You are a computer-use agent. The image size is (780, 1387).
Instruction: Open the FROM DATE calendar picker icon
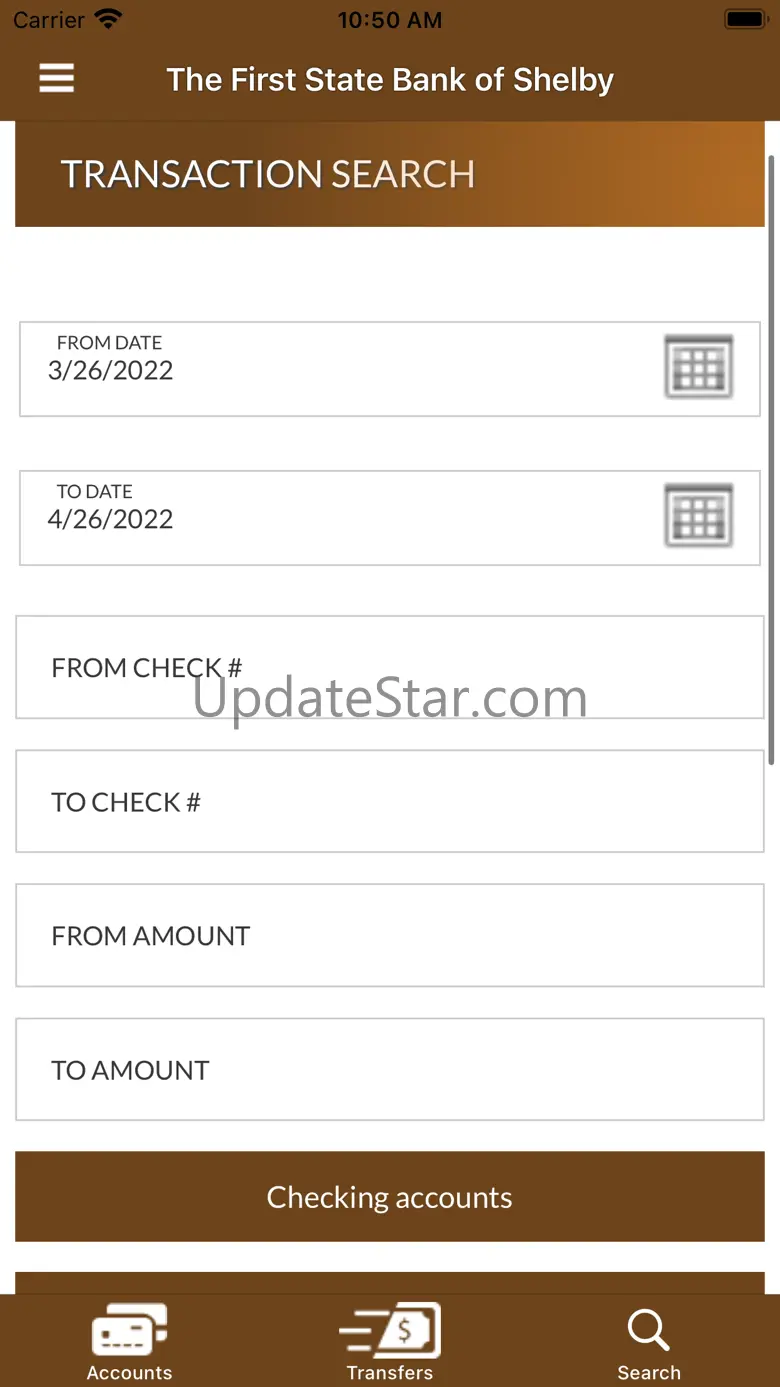tap(699, 367)
